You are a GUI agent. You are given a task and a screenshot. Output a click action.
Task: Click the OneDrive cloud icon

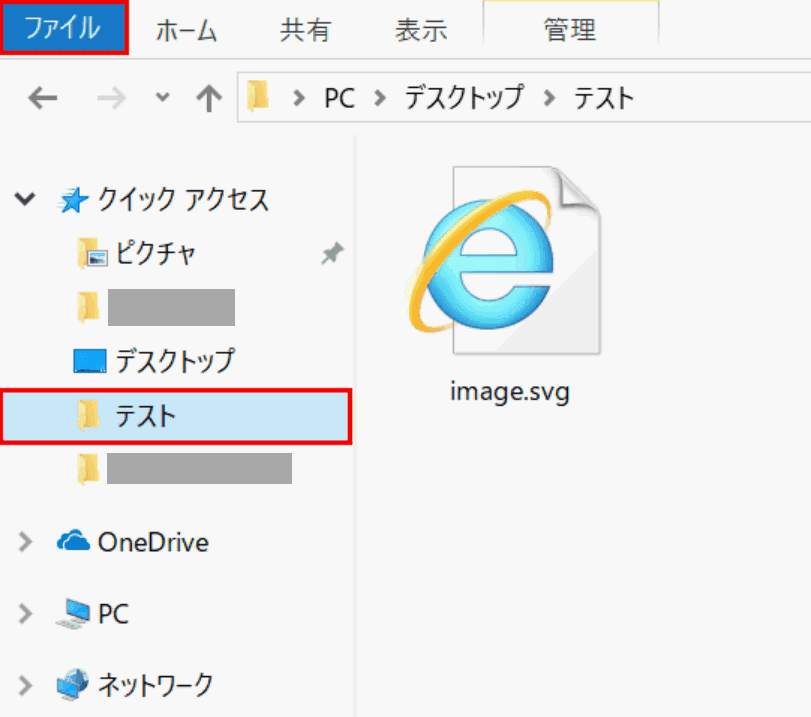[73, 541]
